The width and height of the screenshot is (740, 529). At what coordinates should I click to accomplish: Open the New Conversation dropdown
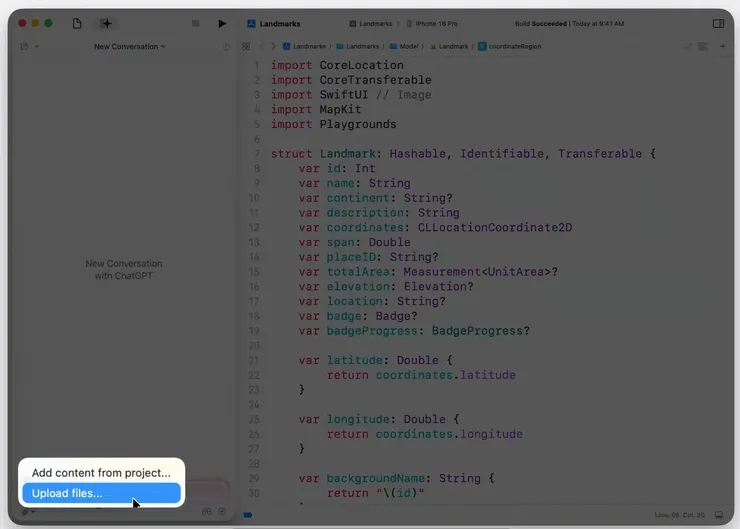130,46
